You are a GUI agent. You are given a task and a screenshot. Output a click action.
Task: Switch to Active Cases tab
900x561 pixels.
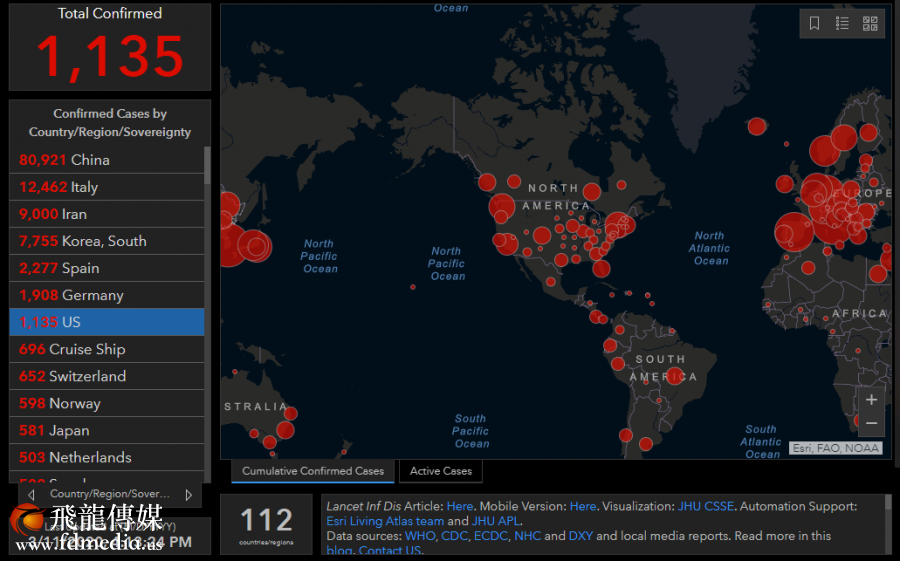[440, 471]
